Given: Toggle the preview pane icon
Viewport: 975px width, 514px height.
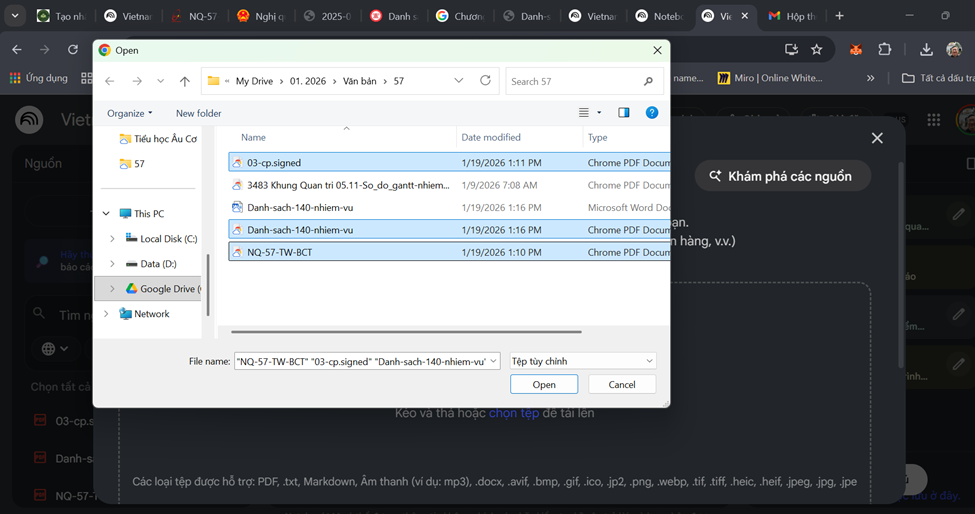Looking at the screenshot, I should click(624, 113).
